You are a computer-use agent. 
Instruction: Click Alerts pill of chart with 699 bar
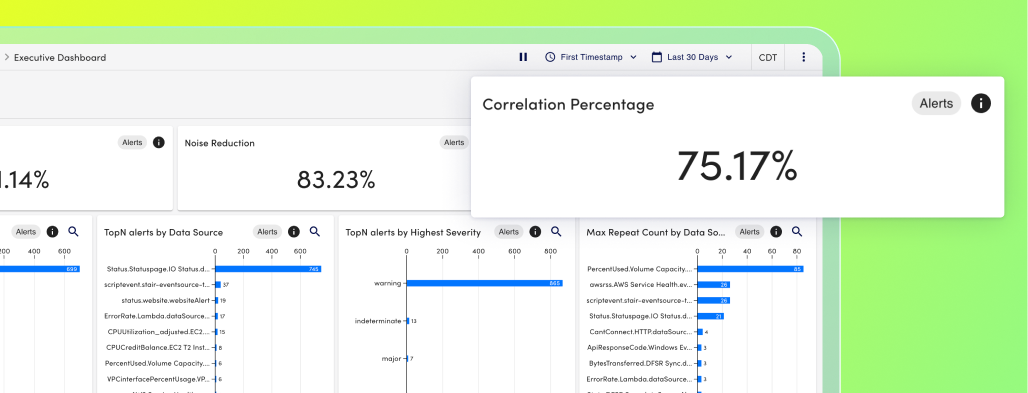(26, 232)
